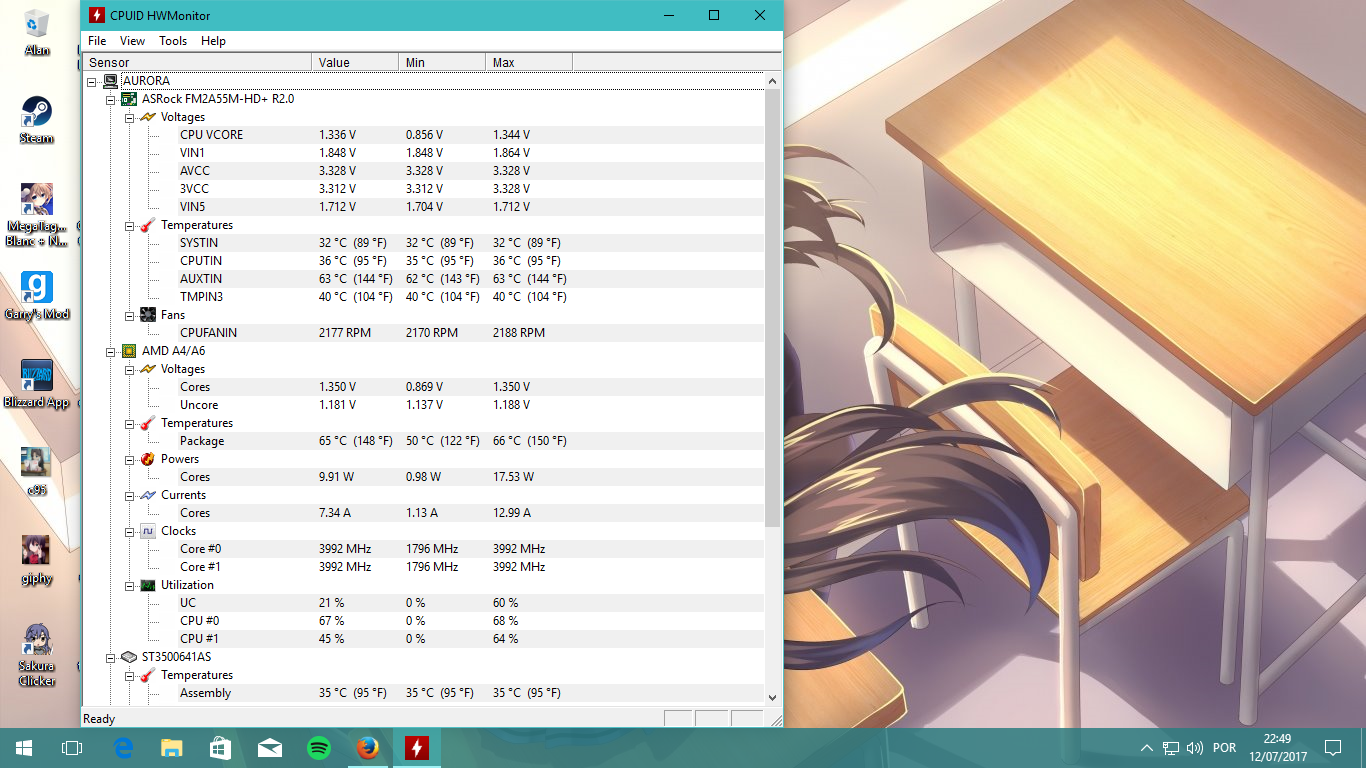
Task: Collapse the AURORA root node
Action: (x=92, y=81)
